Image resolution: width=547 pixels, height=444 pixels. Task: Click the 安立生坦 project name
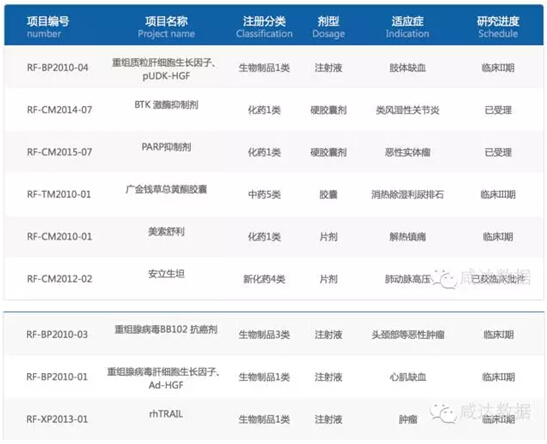(x=166, y=274)
